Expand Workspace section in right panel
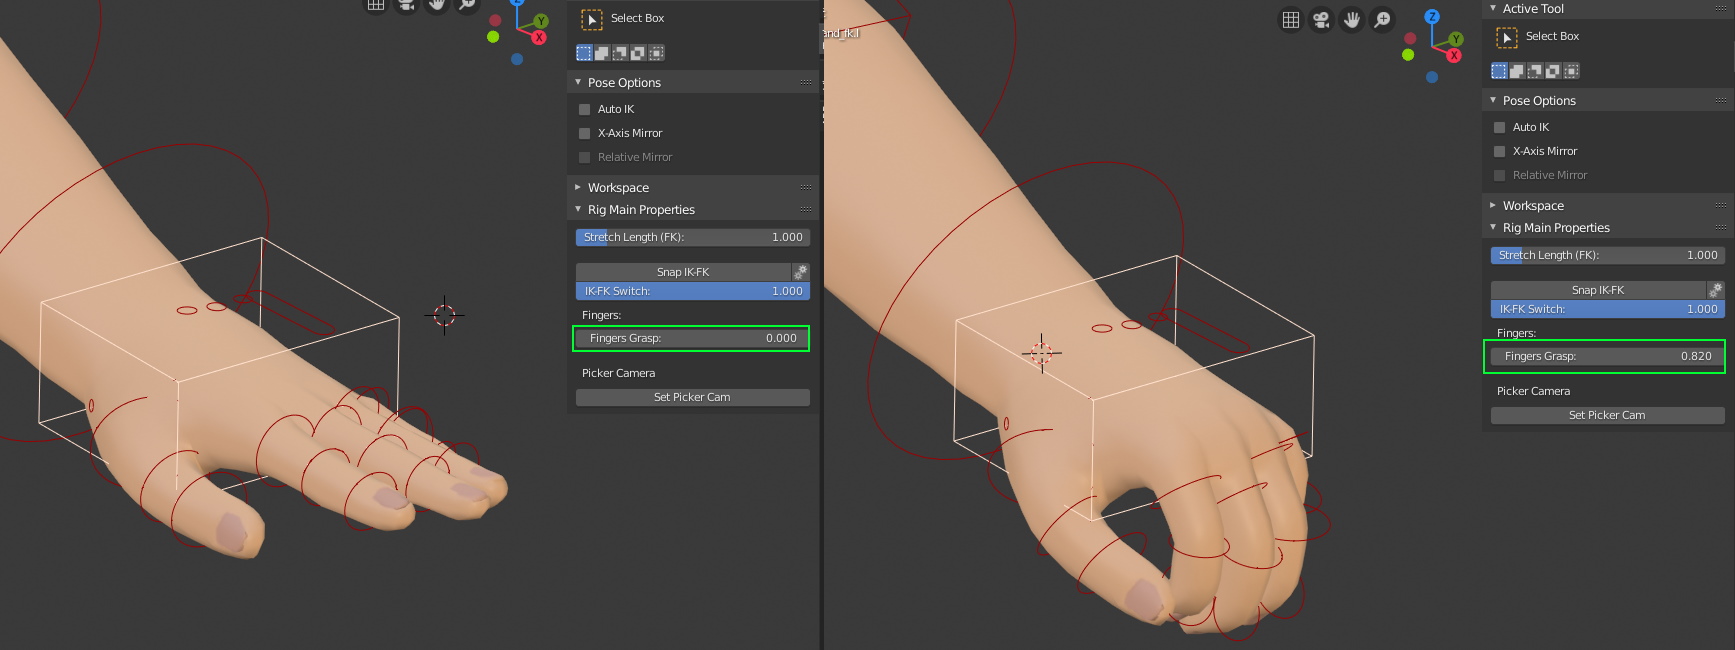 click(1493, 205)
